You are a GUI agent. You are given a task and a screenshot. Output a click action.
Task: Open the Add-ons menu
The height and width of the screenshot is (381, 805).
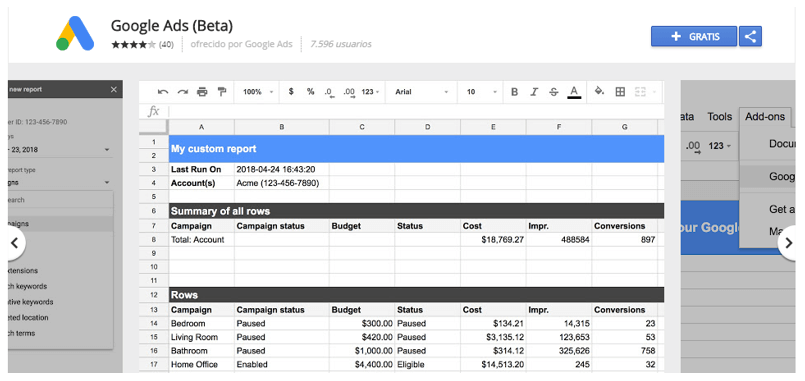tap(765, 117)
